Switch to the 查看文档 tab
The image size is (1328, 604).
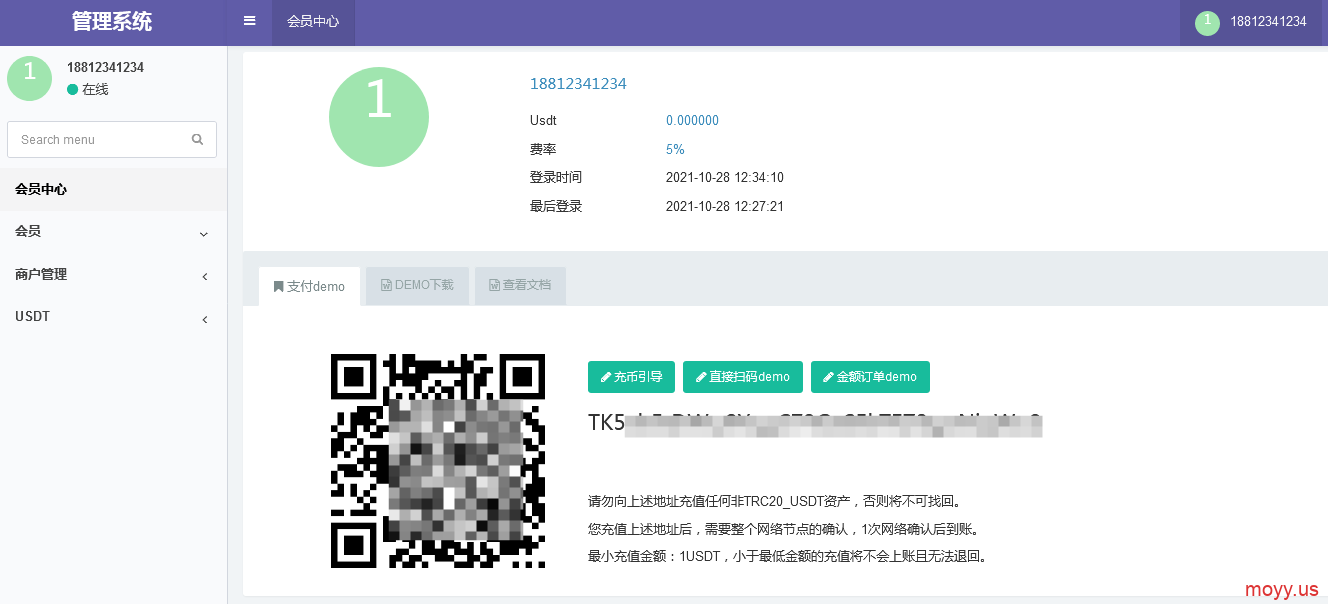click(x=520, y=285)
